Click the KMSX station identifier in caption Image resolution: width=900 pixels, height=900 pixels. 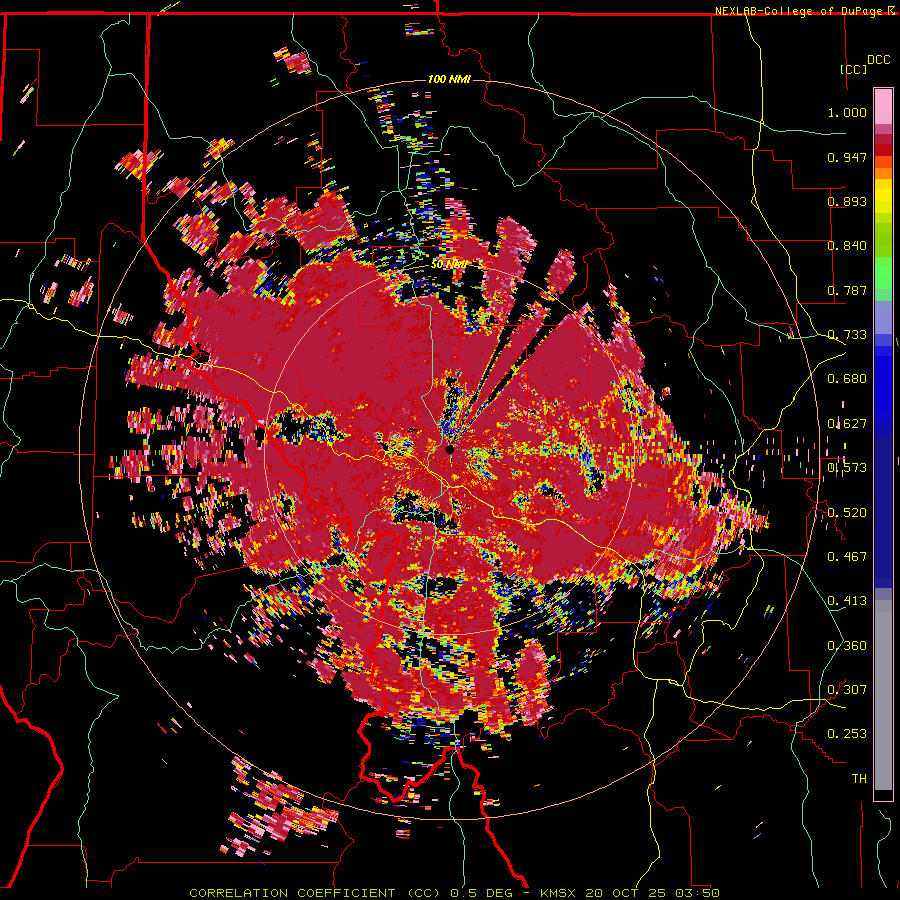(560, 893)
